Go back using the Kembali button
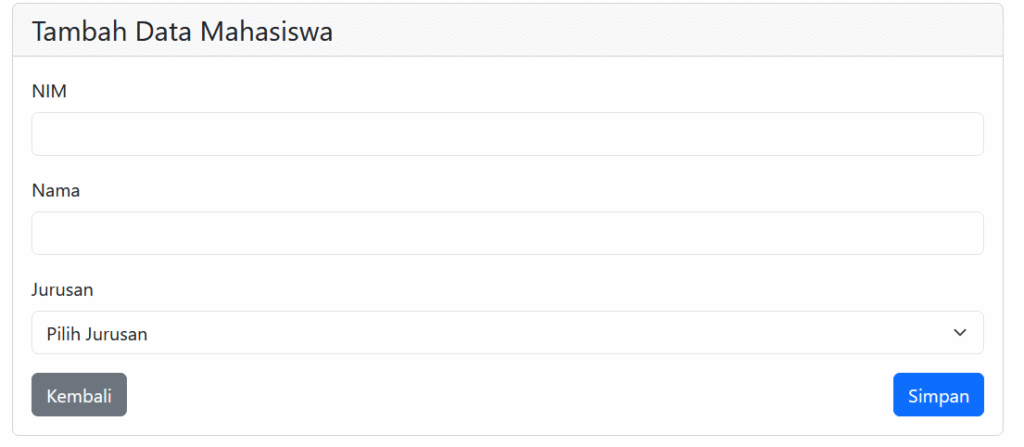This screenshot has height=447, width=1024. (x=79, y=395)
